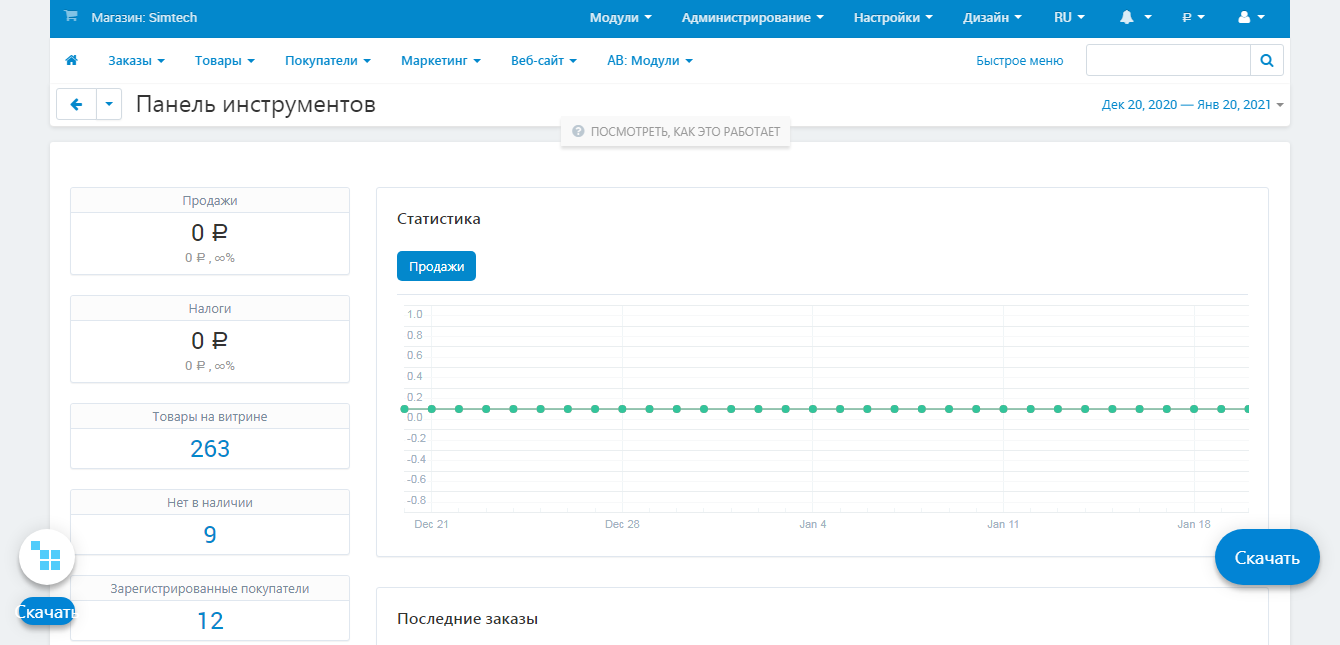This screenshot has width=1340, height=645.
Task: Click the first data point on chart
Action: pos(404,408)
